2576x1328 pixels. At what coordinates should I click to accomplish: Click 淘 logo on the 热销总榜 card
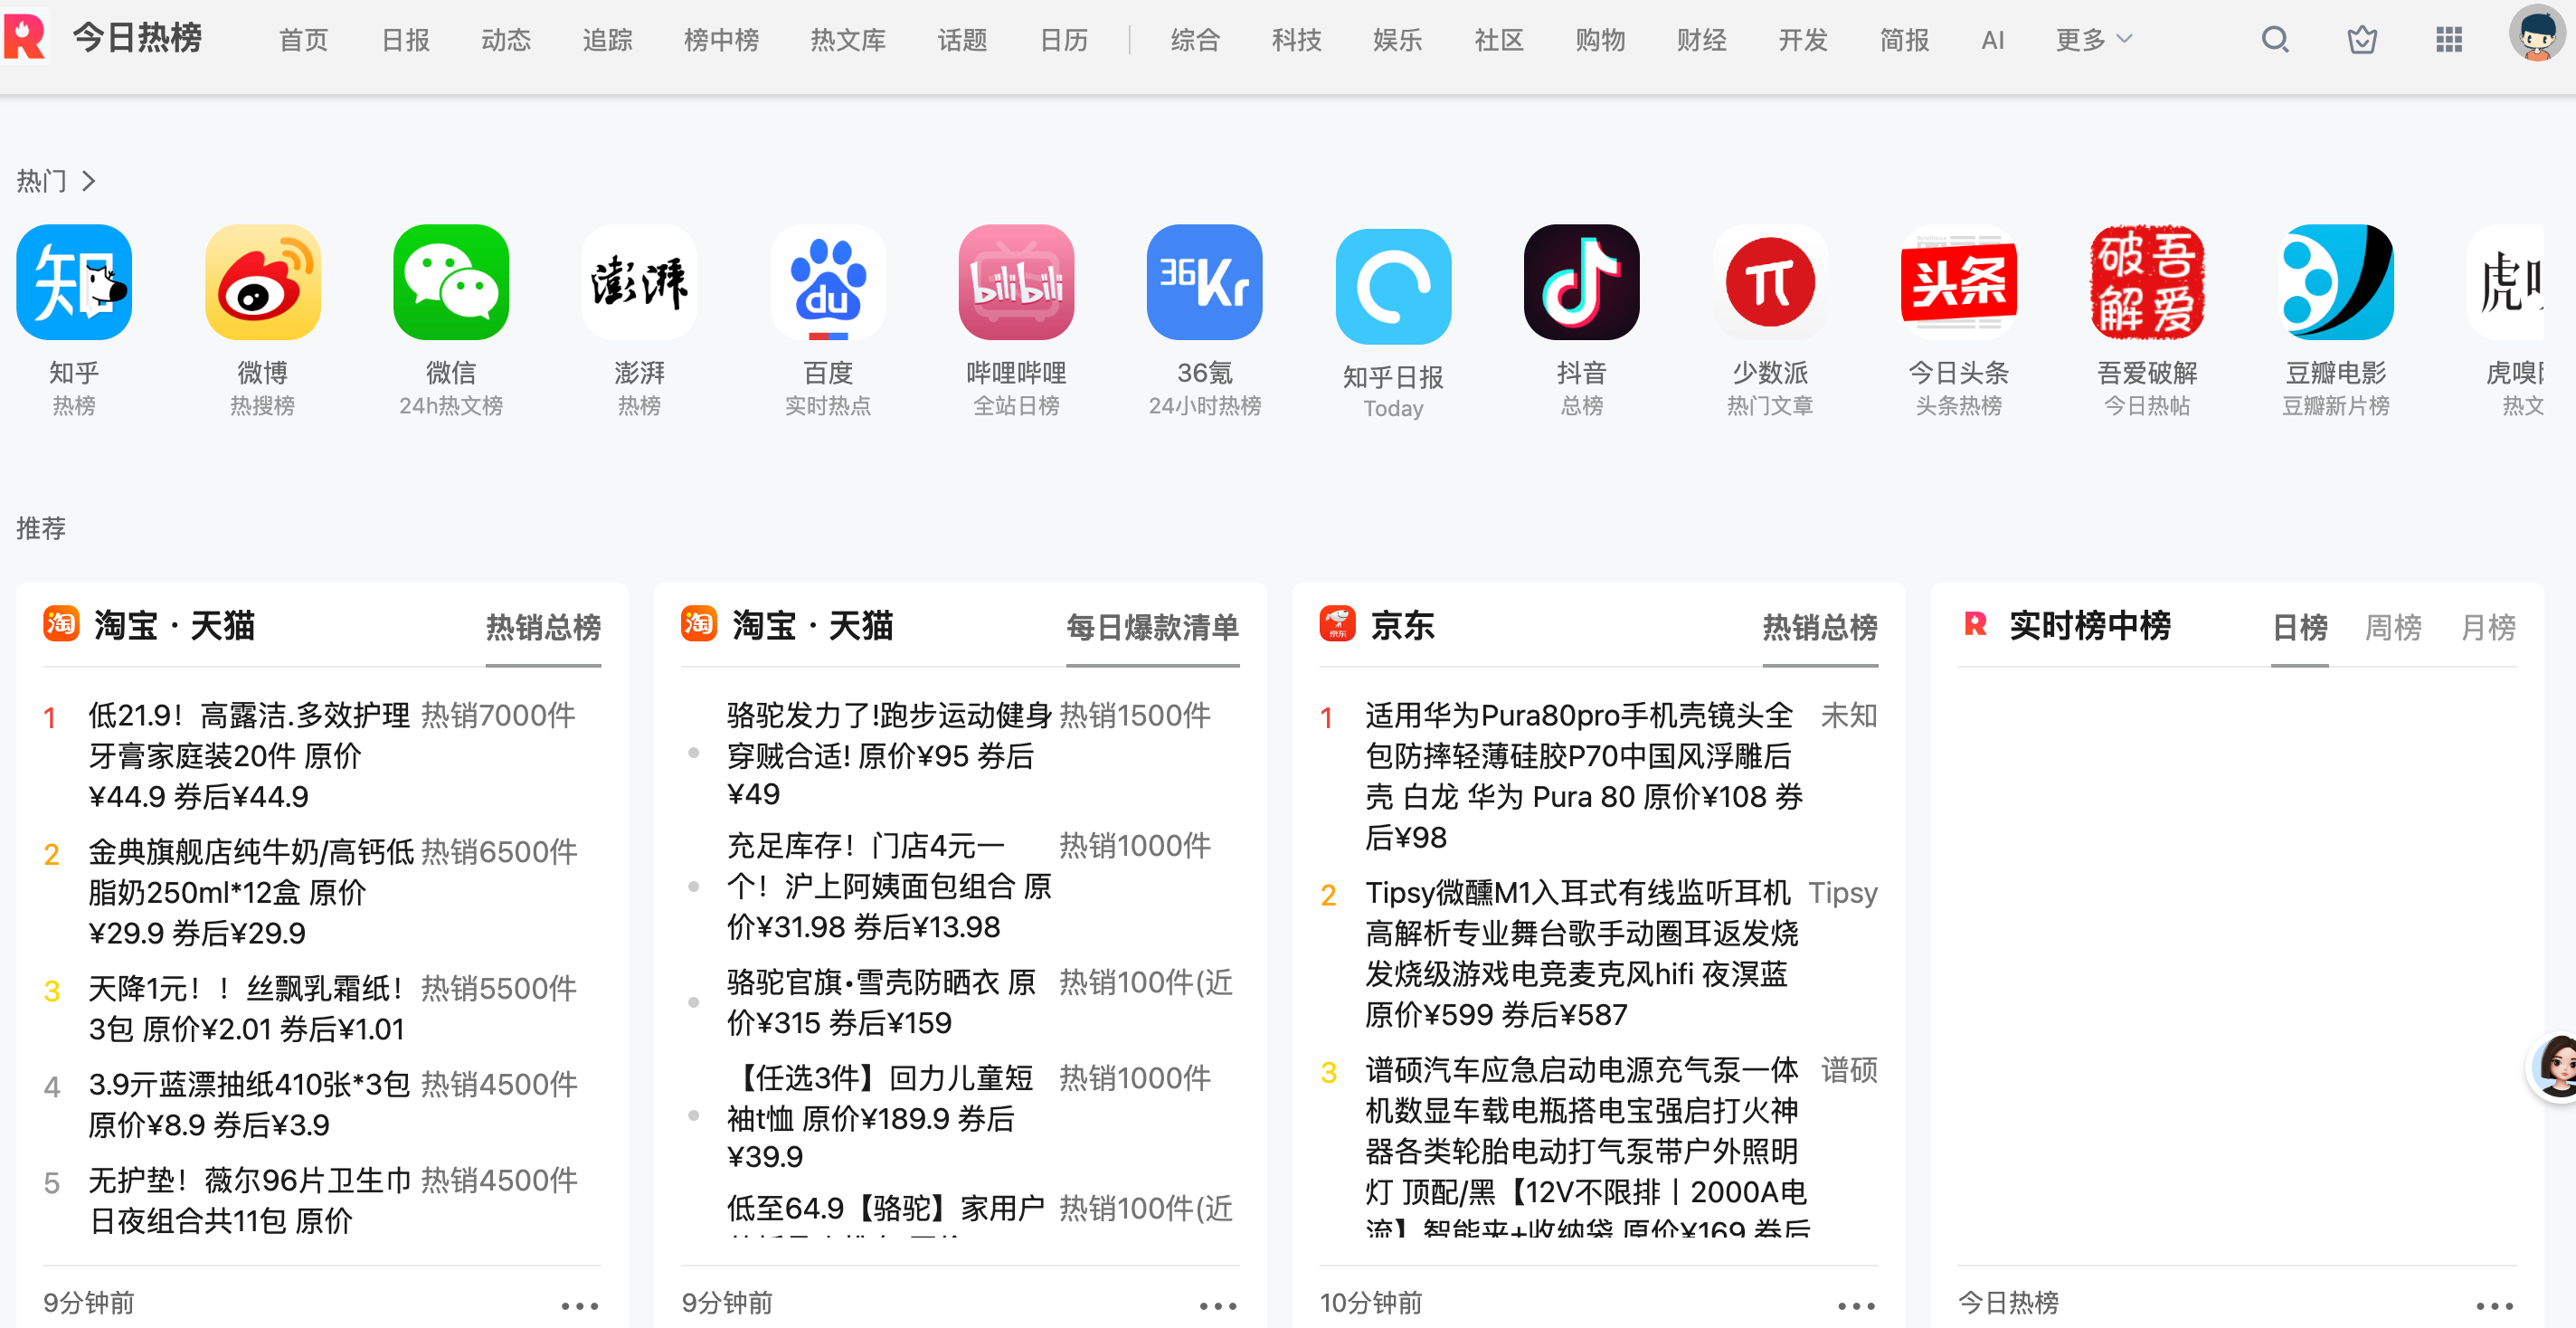61,623
